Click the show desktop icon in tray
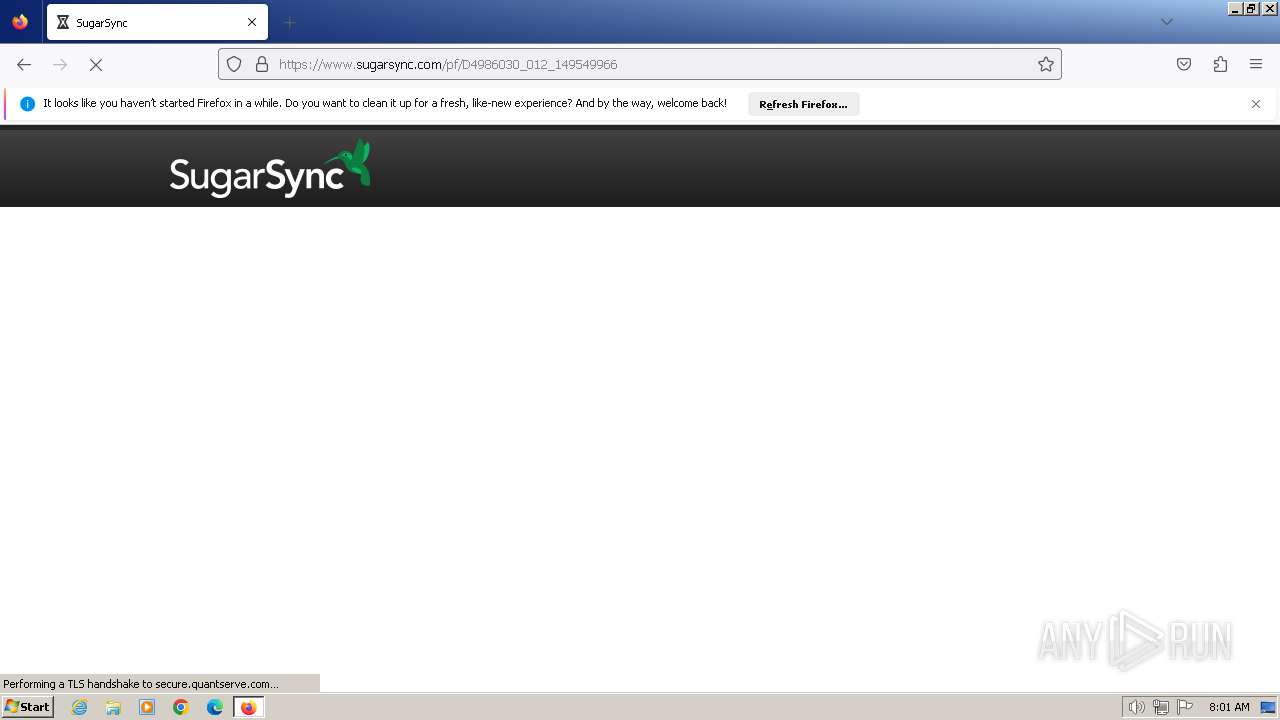Image resolution: width=1280 pixels, height=720 pixels. 1268,707
